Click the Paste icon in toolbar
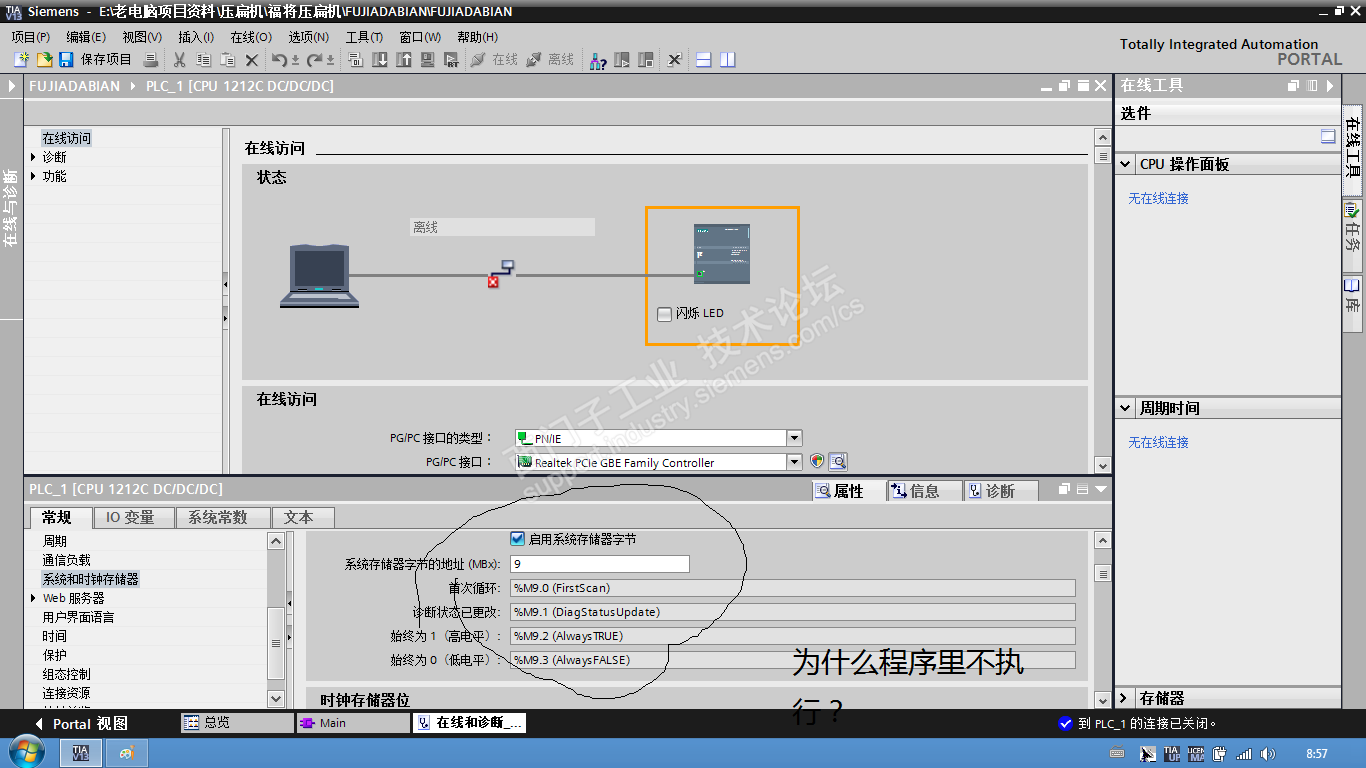This screenshot has width=1366, height=768. pyautogui.click(x=227, y=60)
